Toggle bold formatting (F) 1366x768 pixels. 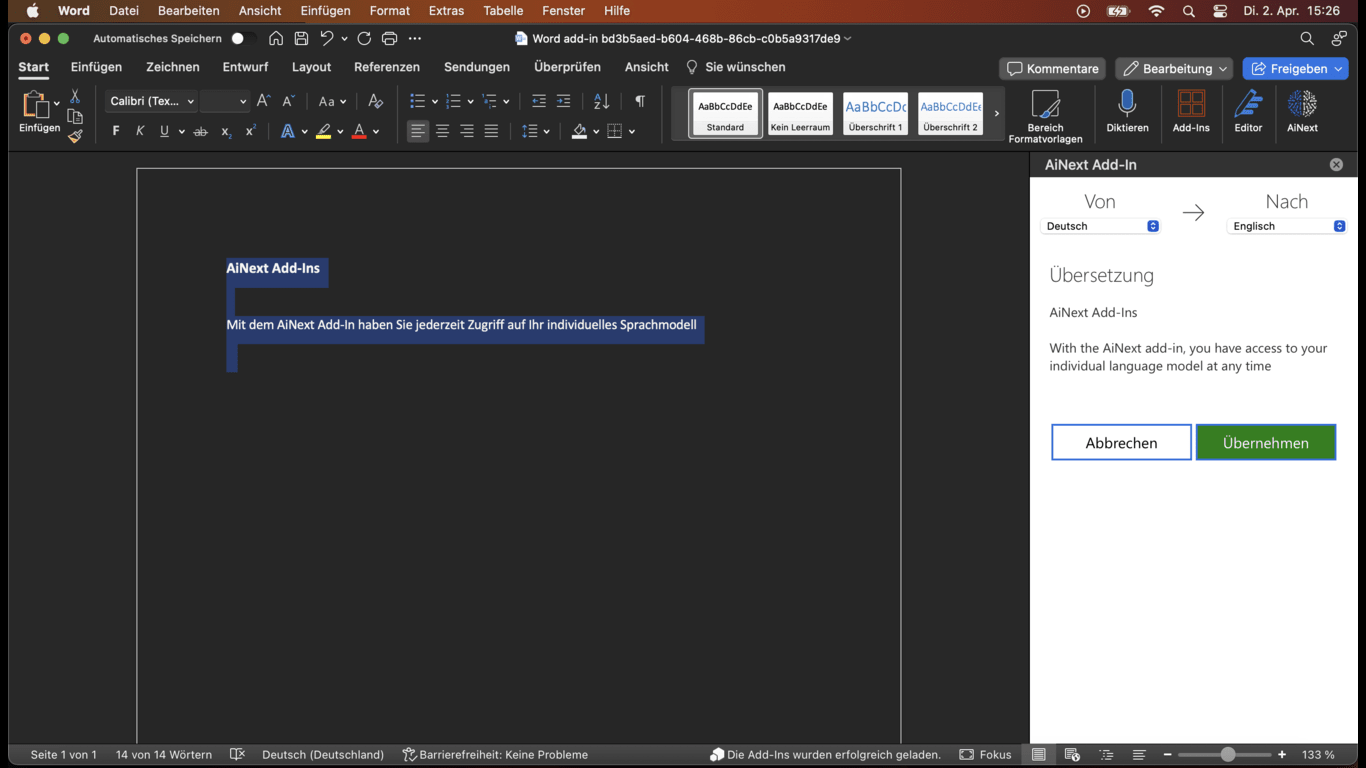tap(116, 131)
